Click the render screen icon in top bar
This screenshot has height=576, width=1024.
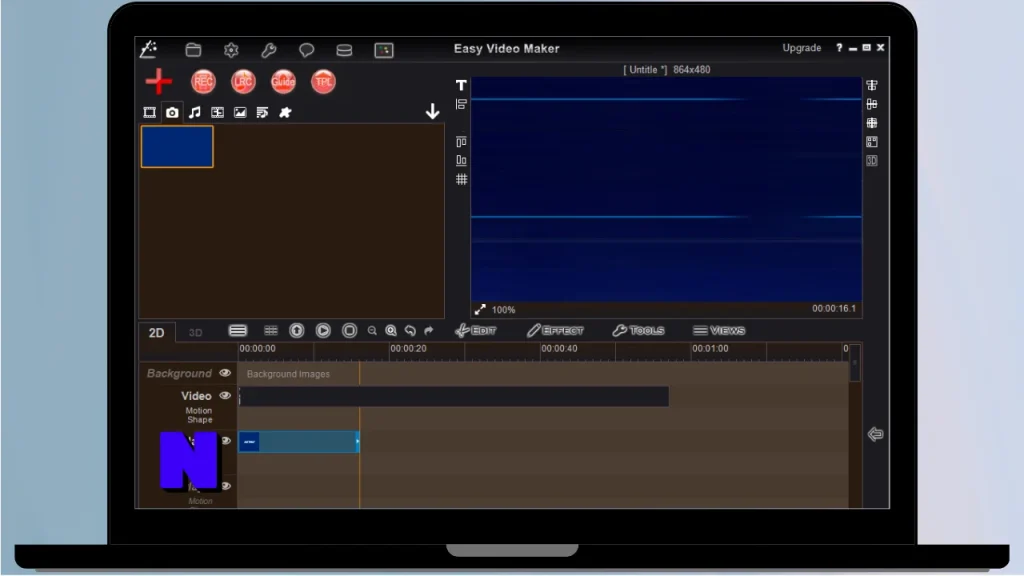click(x=384, y=50)
